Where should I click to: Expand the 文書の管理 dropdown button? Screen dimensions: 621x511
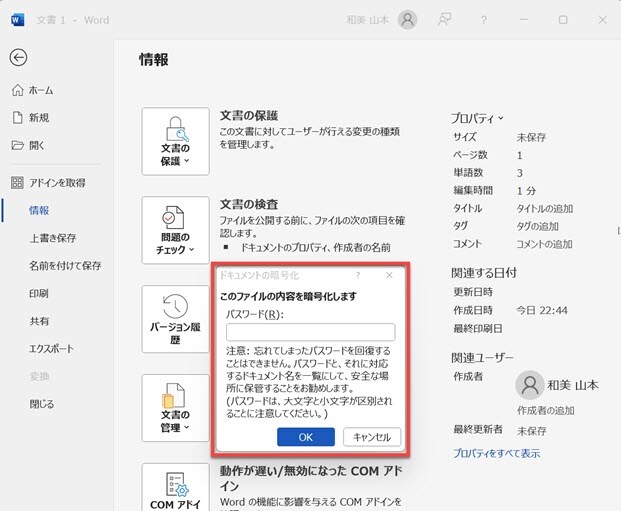click(x=176, y=407)
